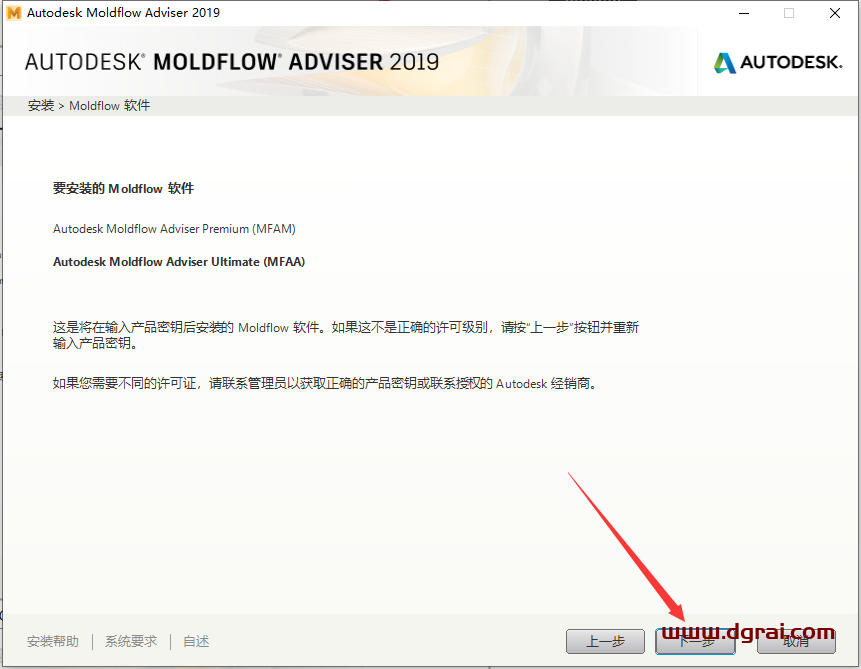Click paragraph starting 这是将在输入产品密钥后安装的
861x669 pixels.
346,335
